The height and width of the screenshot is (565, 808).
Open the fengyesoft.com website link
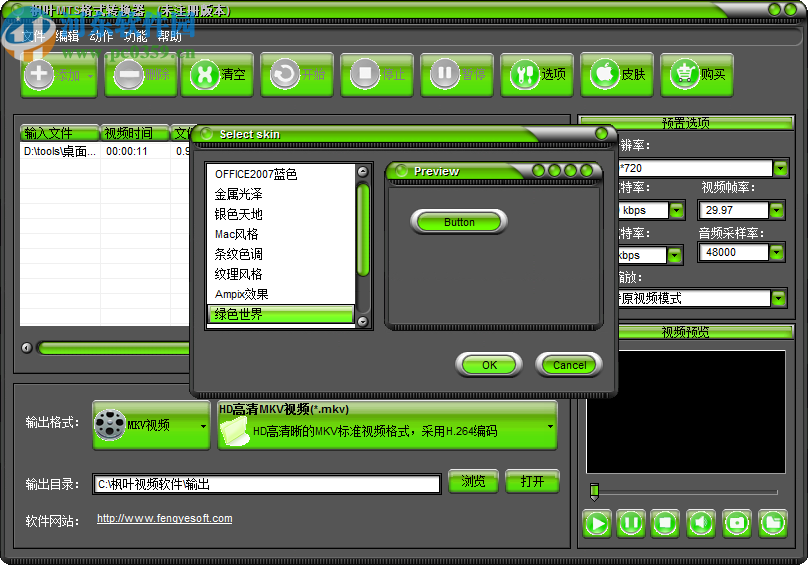(x=164, y=518)
